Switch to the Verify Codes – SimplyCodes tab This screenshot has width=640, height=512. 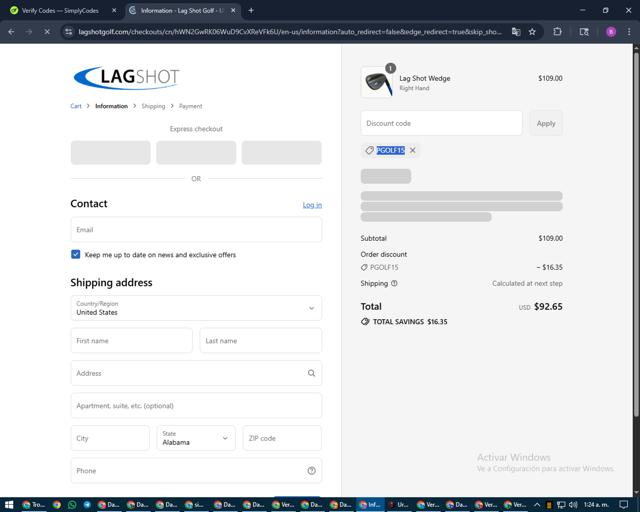tap(60, 11)
